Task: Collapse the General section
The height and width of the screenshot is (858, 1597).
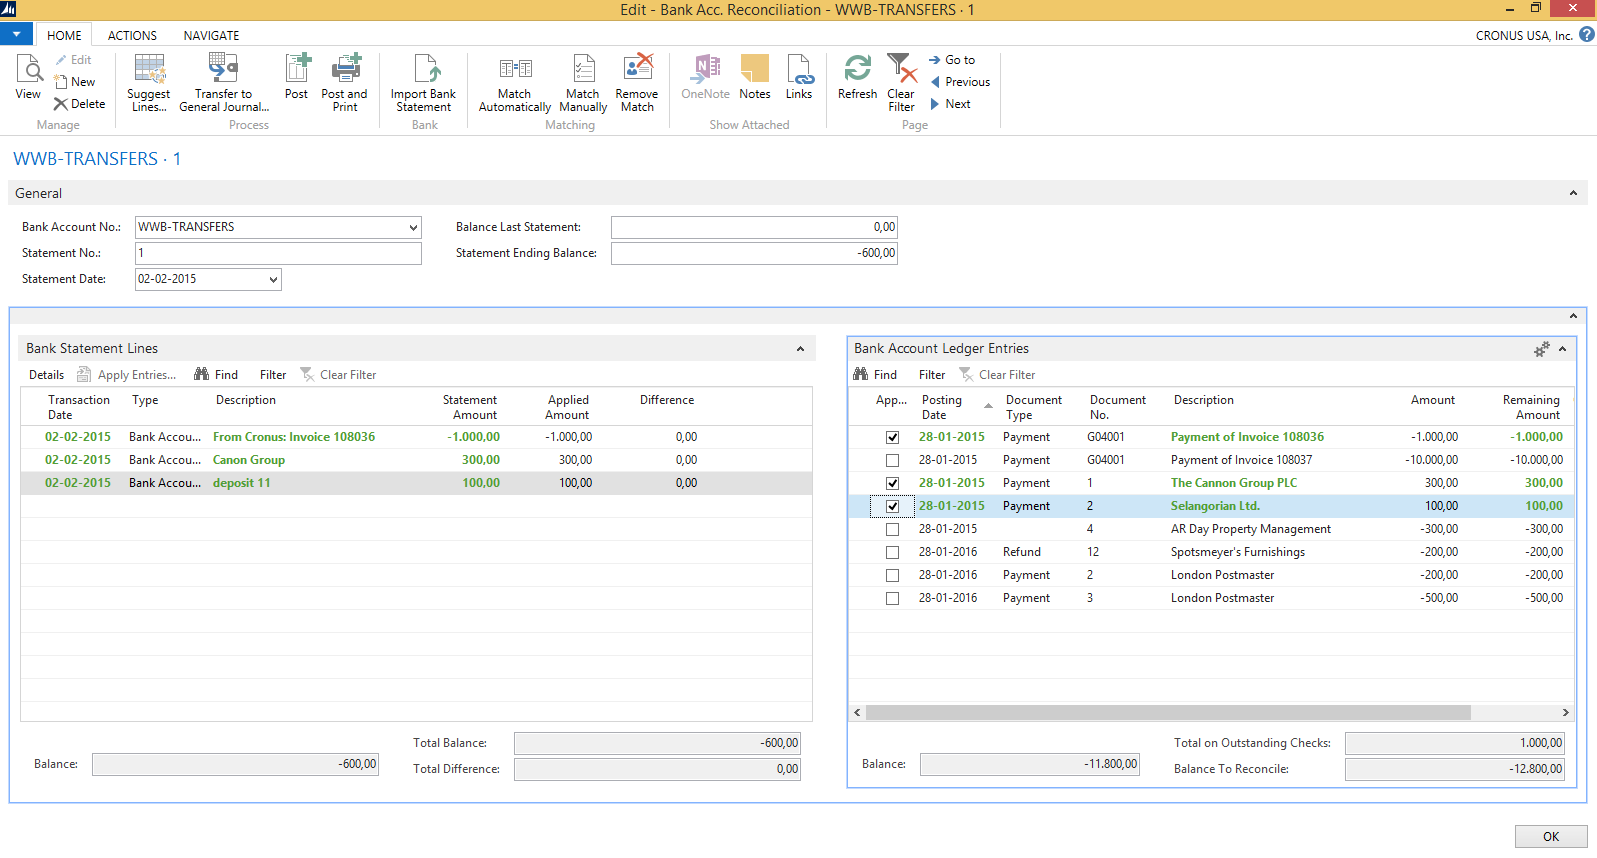Action: (x=1573, y=193)
